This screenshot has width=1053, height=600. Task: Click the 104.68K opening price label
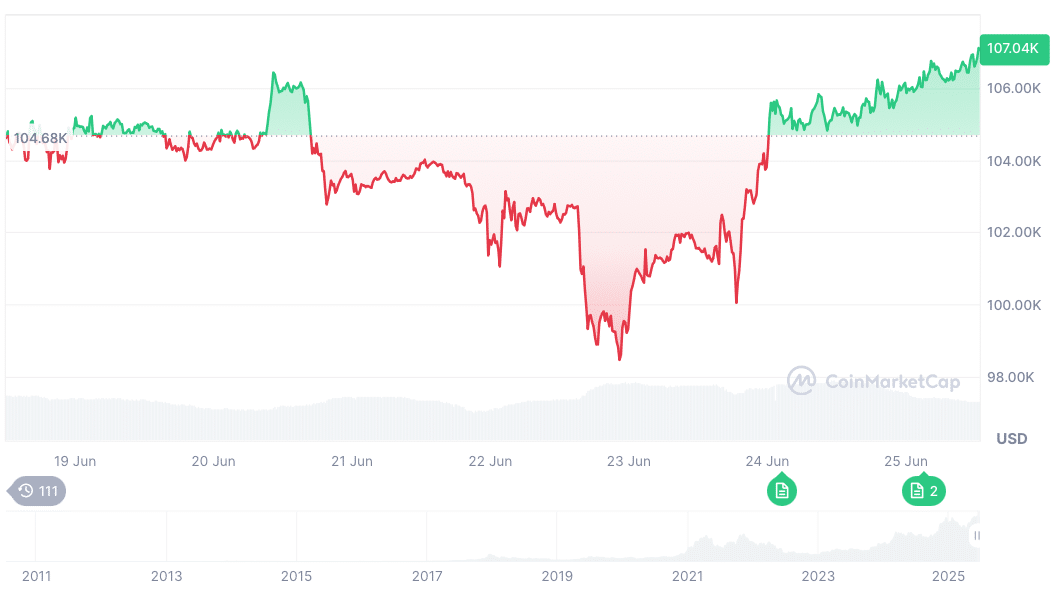click(40, 138)
